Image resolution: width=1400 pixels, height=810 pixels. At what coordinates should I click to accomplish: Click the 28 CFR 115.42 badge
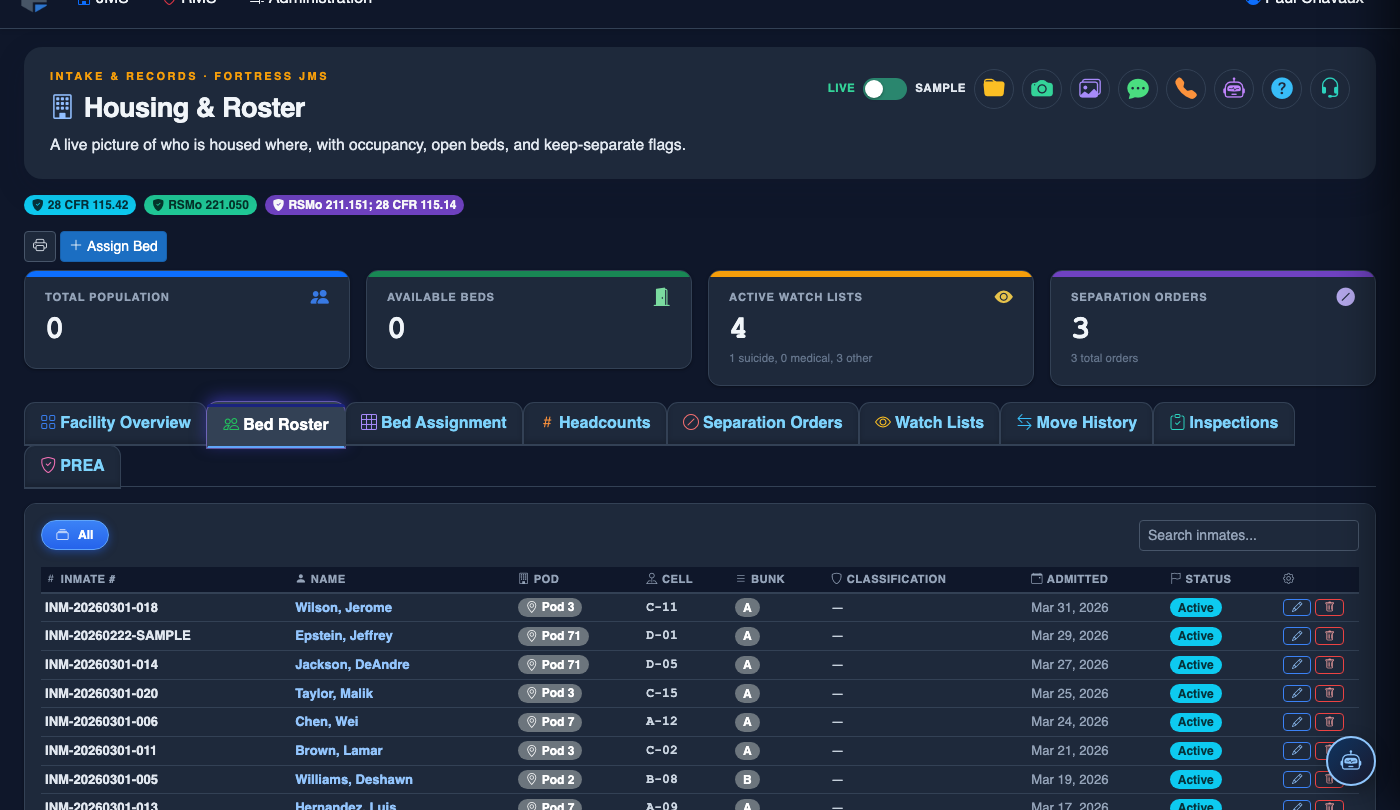(80, 205)
